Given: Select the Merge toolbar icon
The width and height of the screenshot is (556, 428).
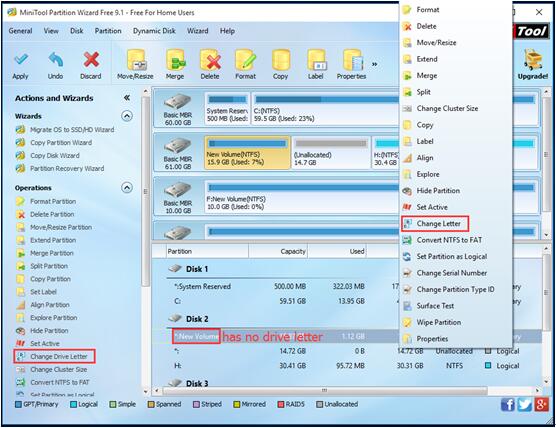Looking at the screenshot, I should click(175, 60).
